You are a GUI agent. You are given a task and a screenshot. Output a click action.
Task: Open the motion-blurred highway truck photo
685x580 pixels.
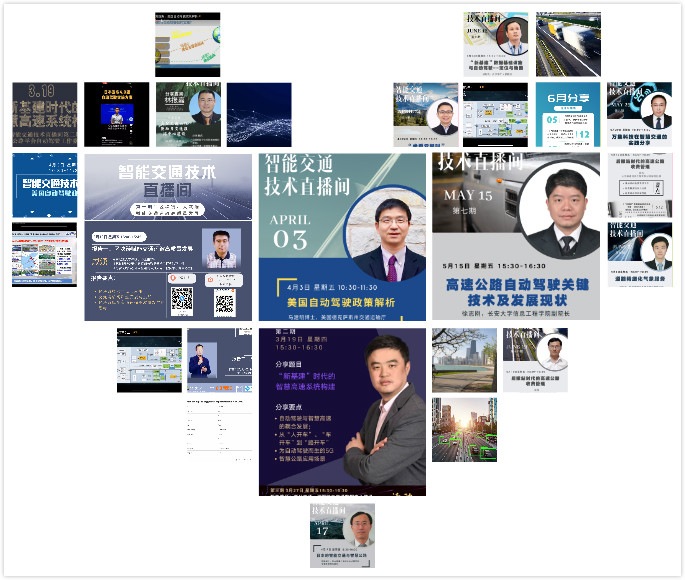pos(568,45)
